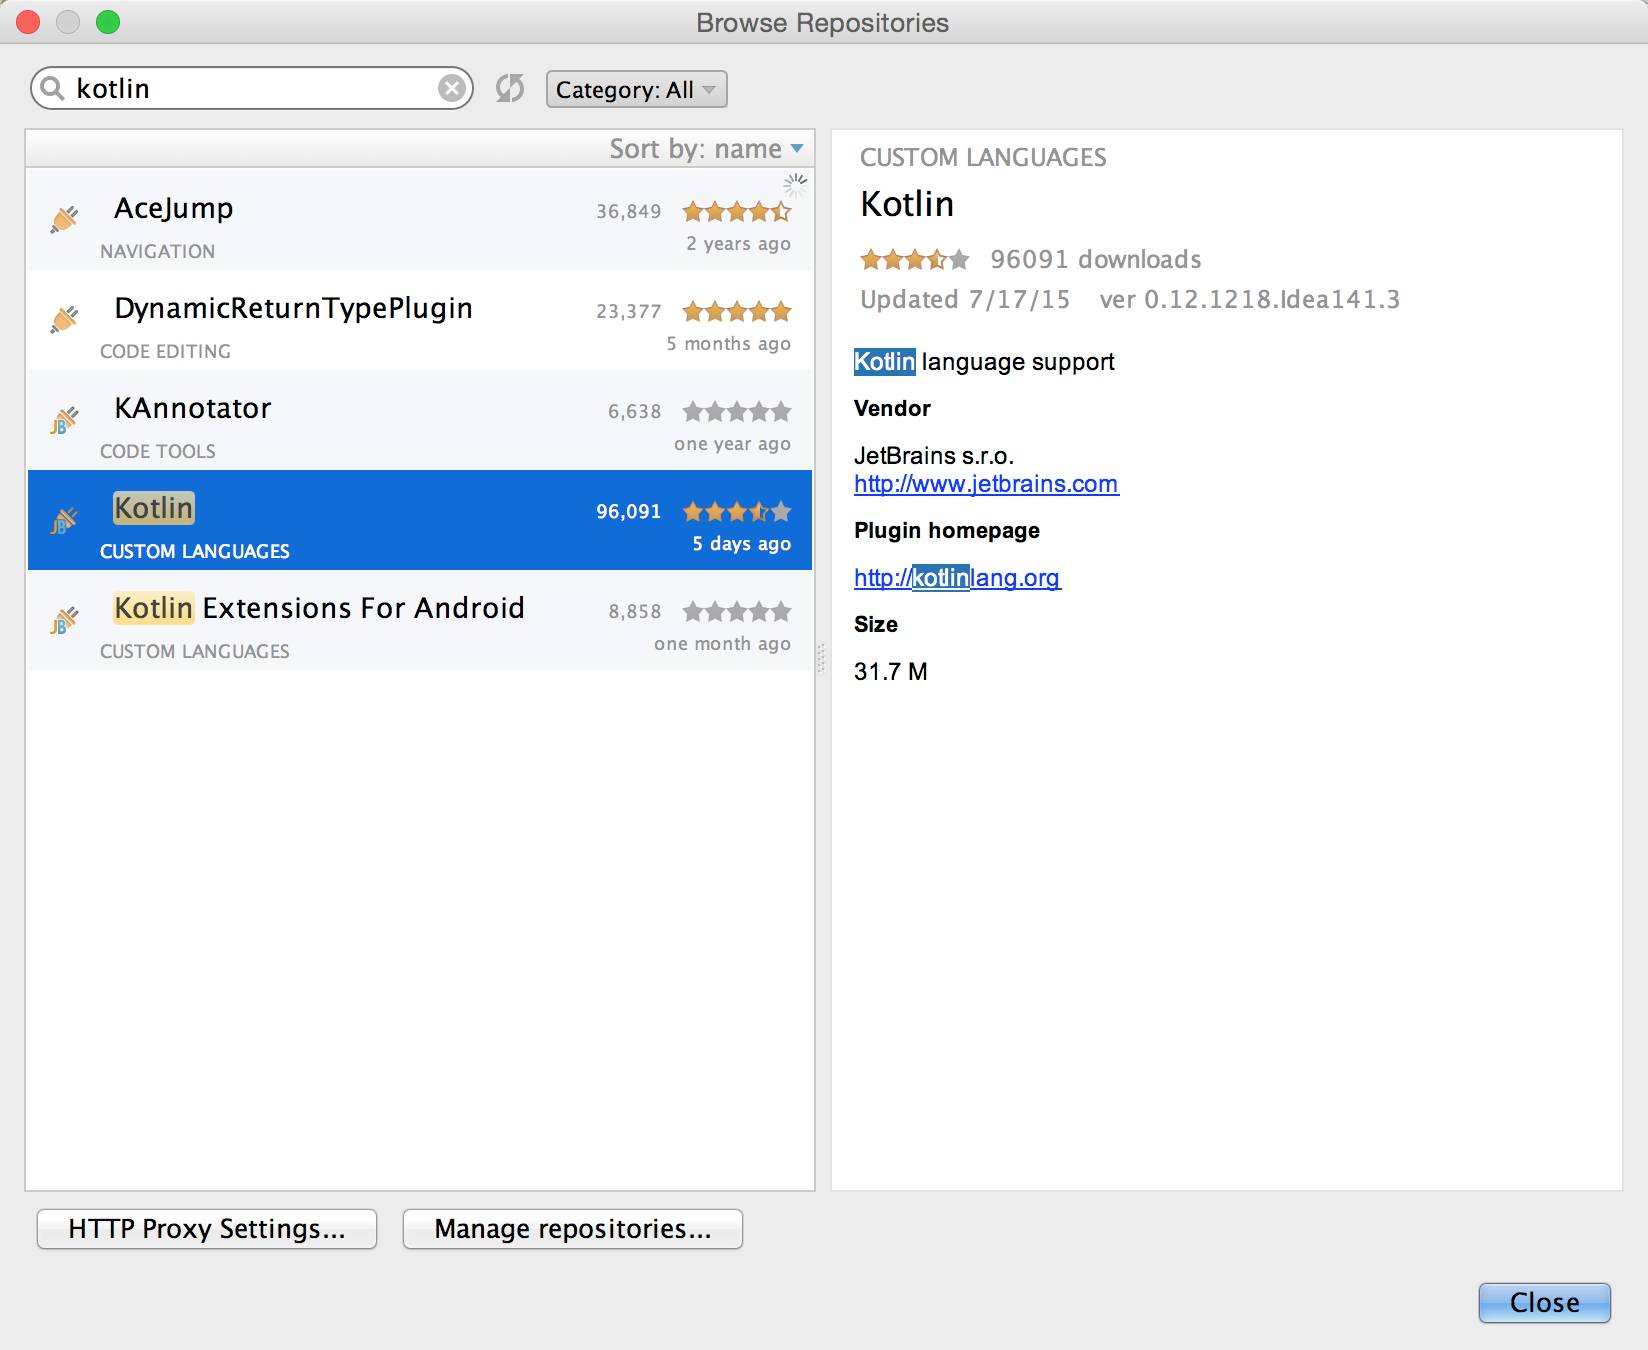The height and width of the screenshot is (1350, 1648).
Task: Click the DynamicReturnTypePlugin plug icon
Action: [64, 319]
